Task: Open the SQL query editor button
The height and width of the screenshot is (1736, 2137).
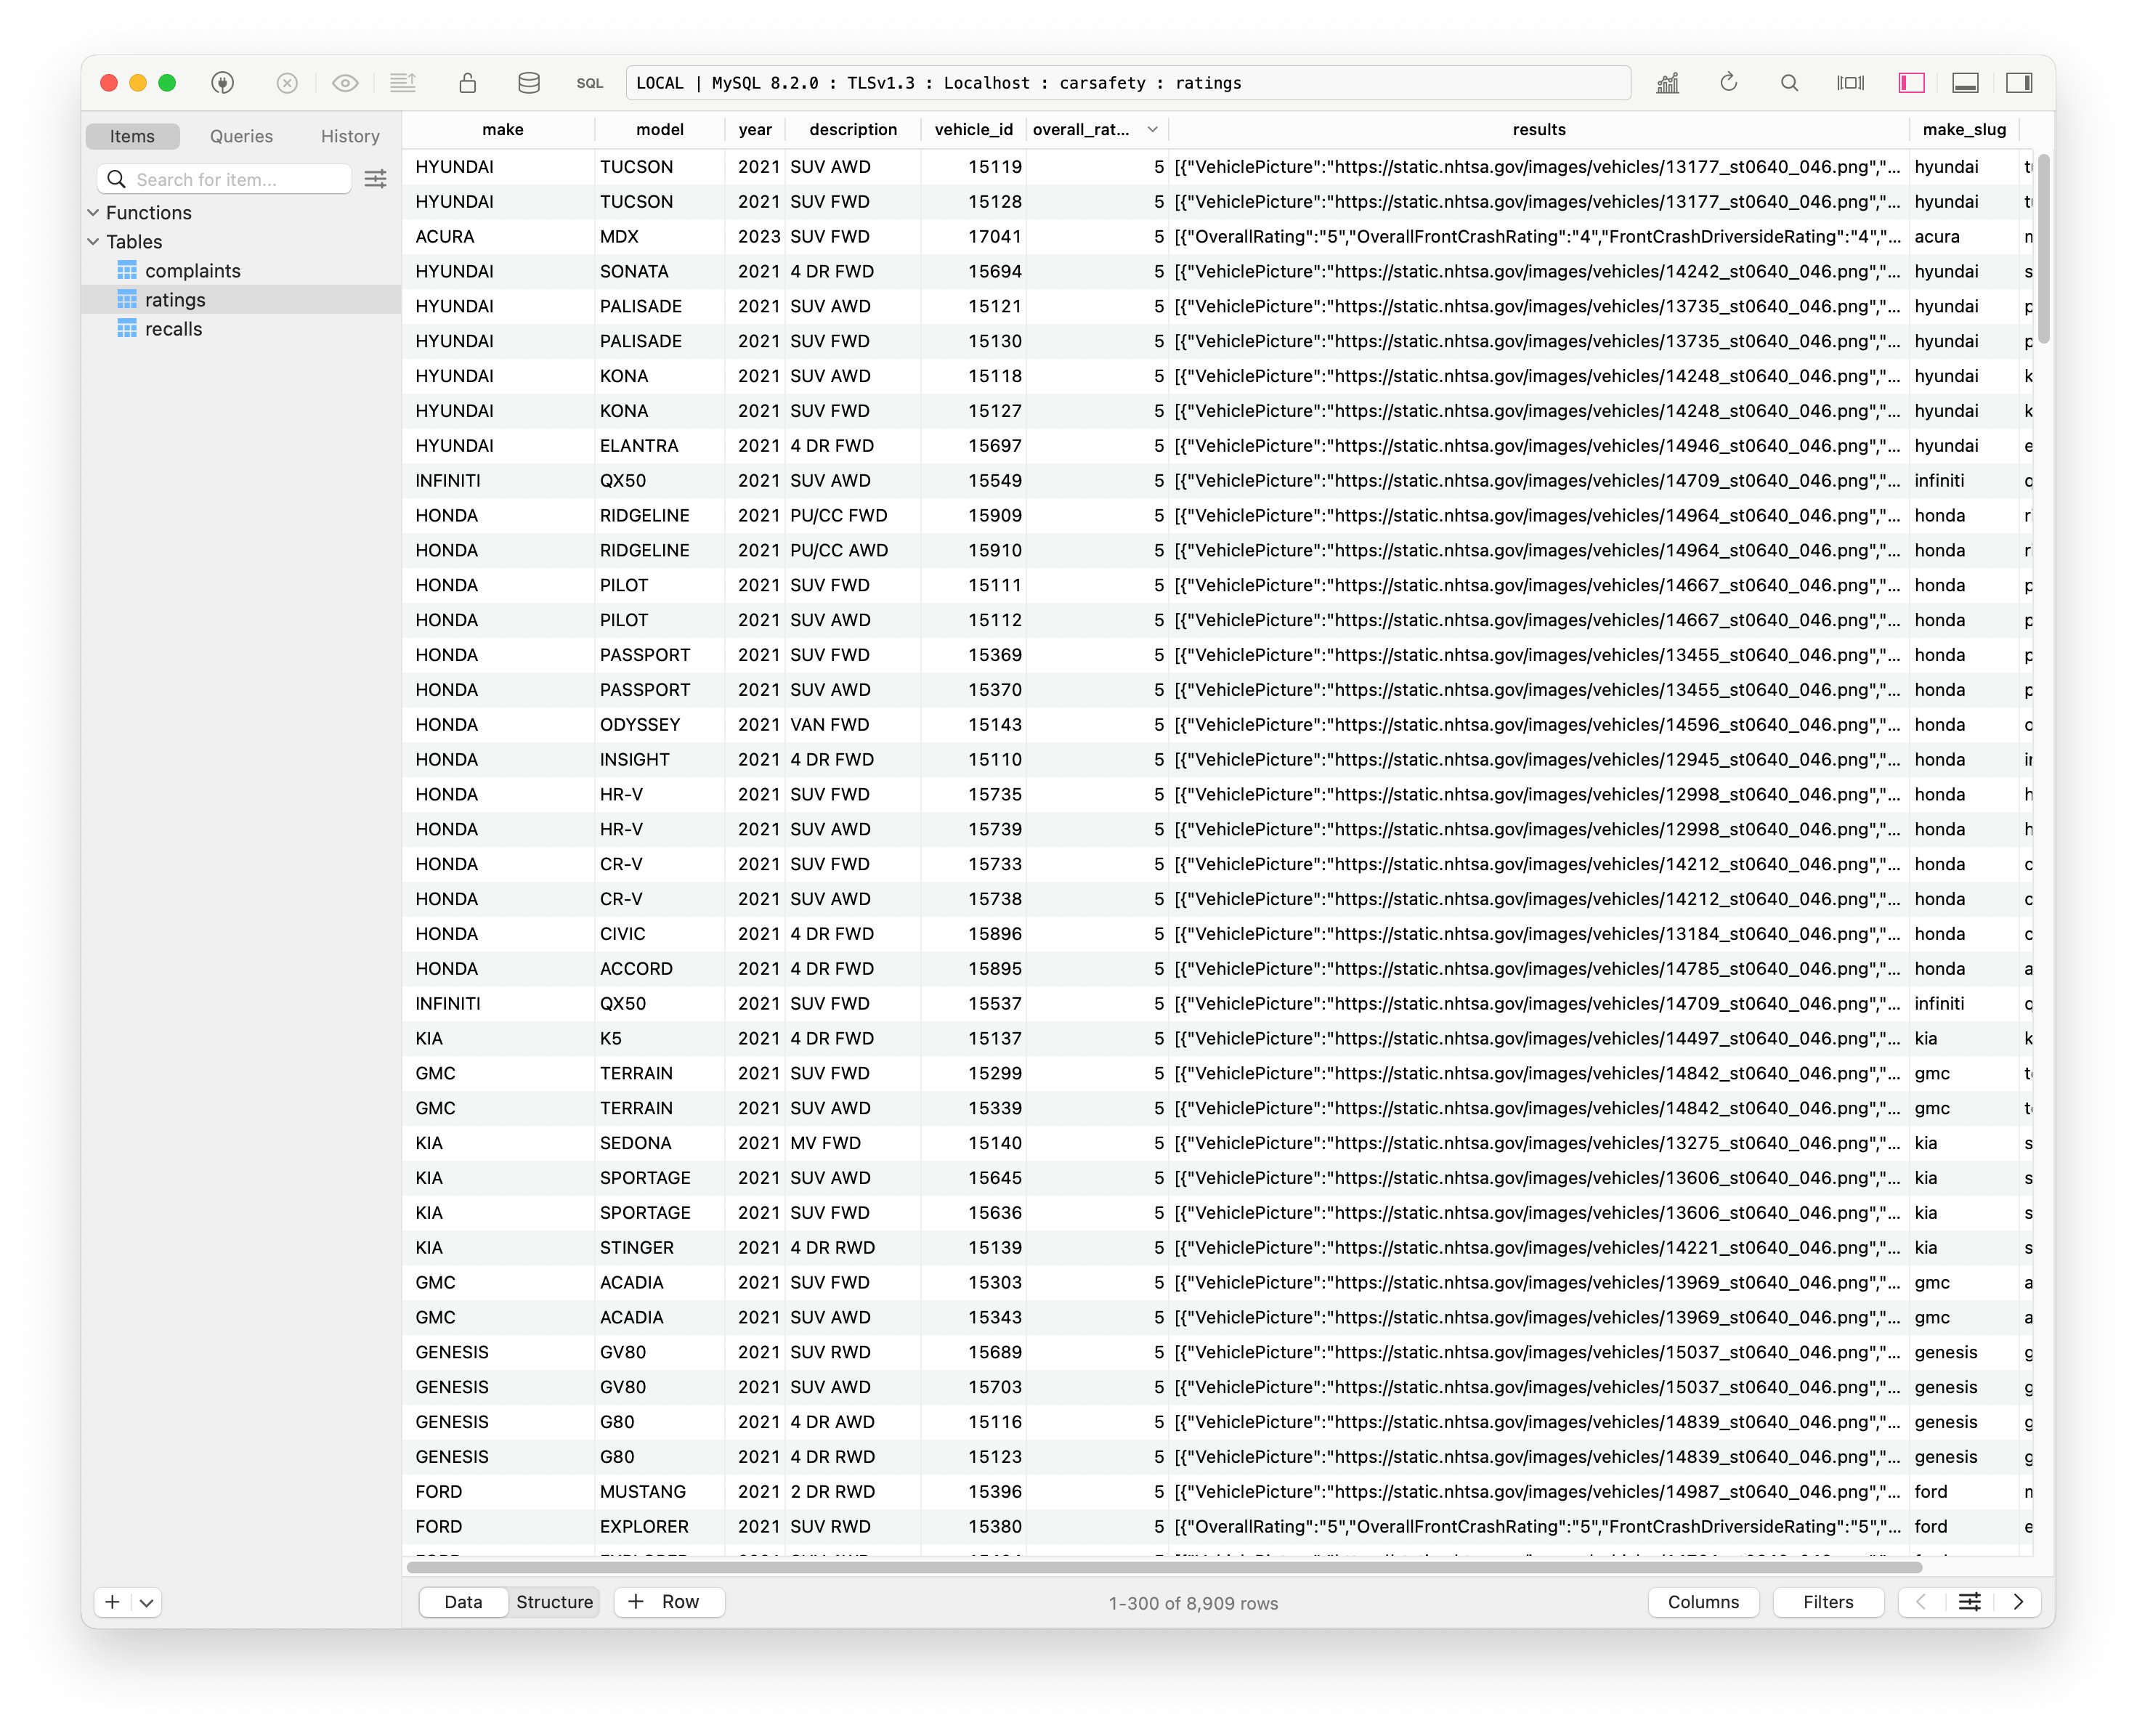Action: [590, 83]
